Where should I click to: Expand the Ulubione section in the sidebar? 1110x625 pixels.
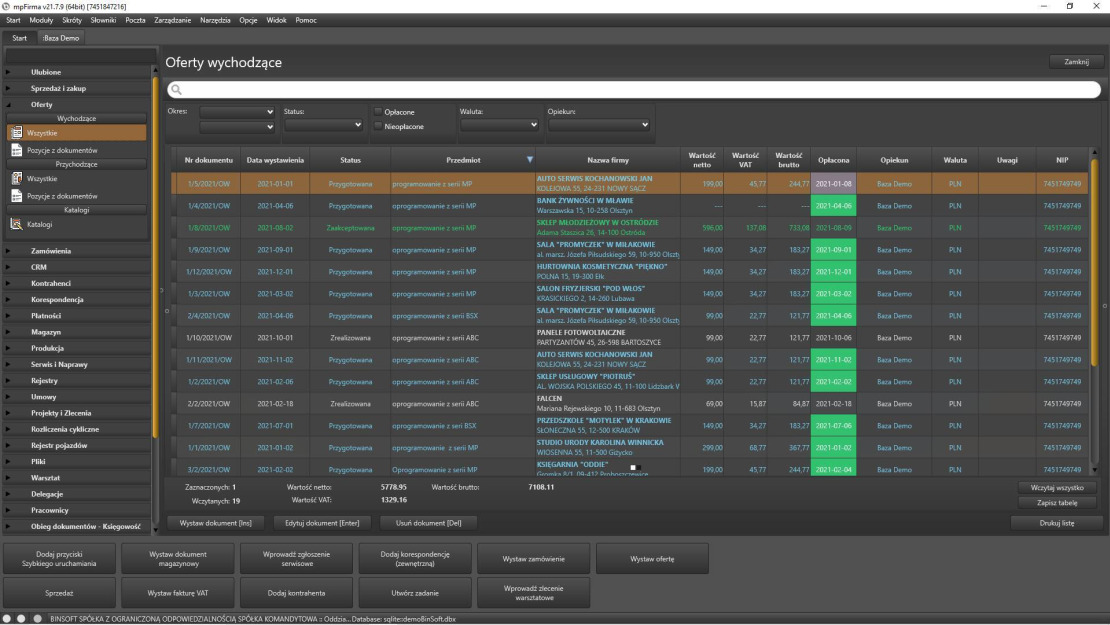click(x=8, y=72)
